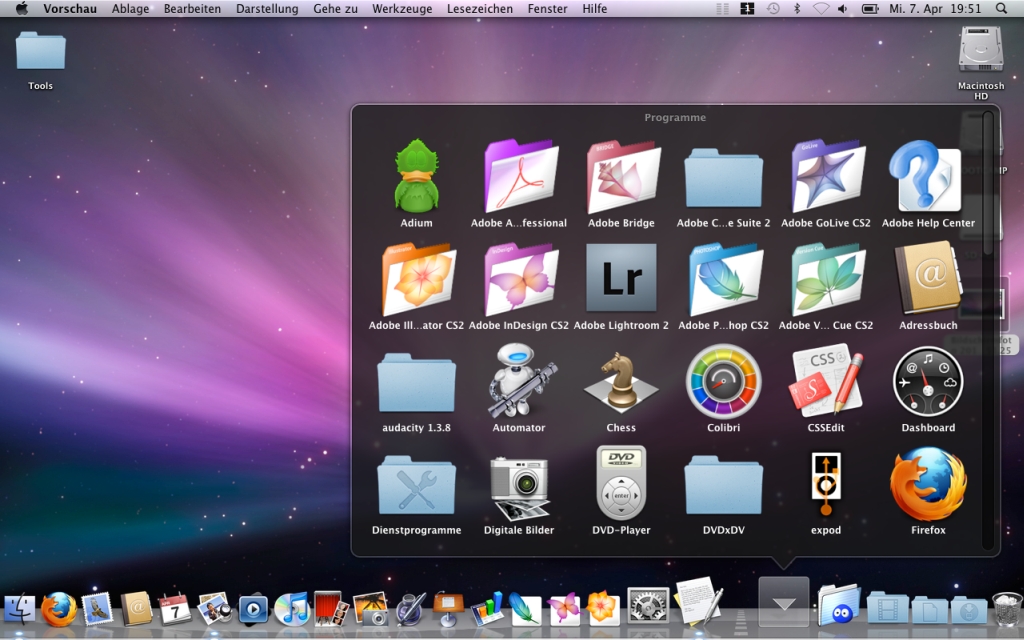
Task: Open the Dienstprogramme folder
Action: (x=416, y=485)
